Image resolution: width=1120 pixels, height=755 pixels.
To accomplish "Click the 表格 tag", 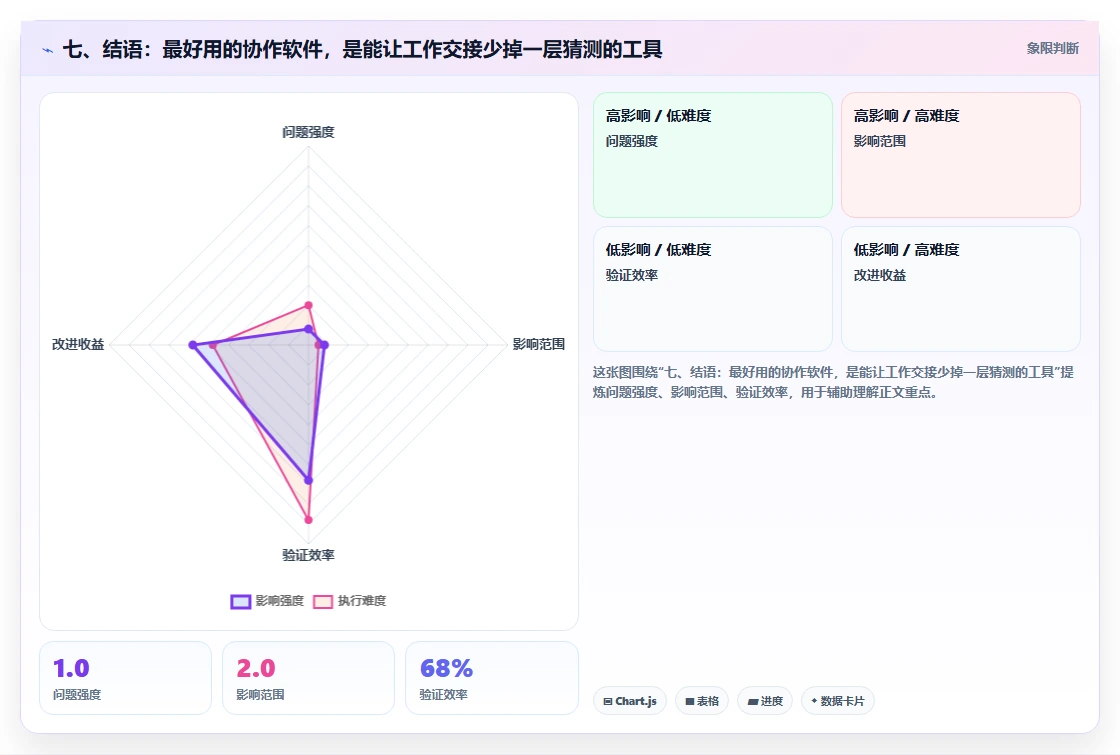I will [702, 701].
